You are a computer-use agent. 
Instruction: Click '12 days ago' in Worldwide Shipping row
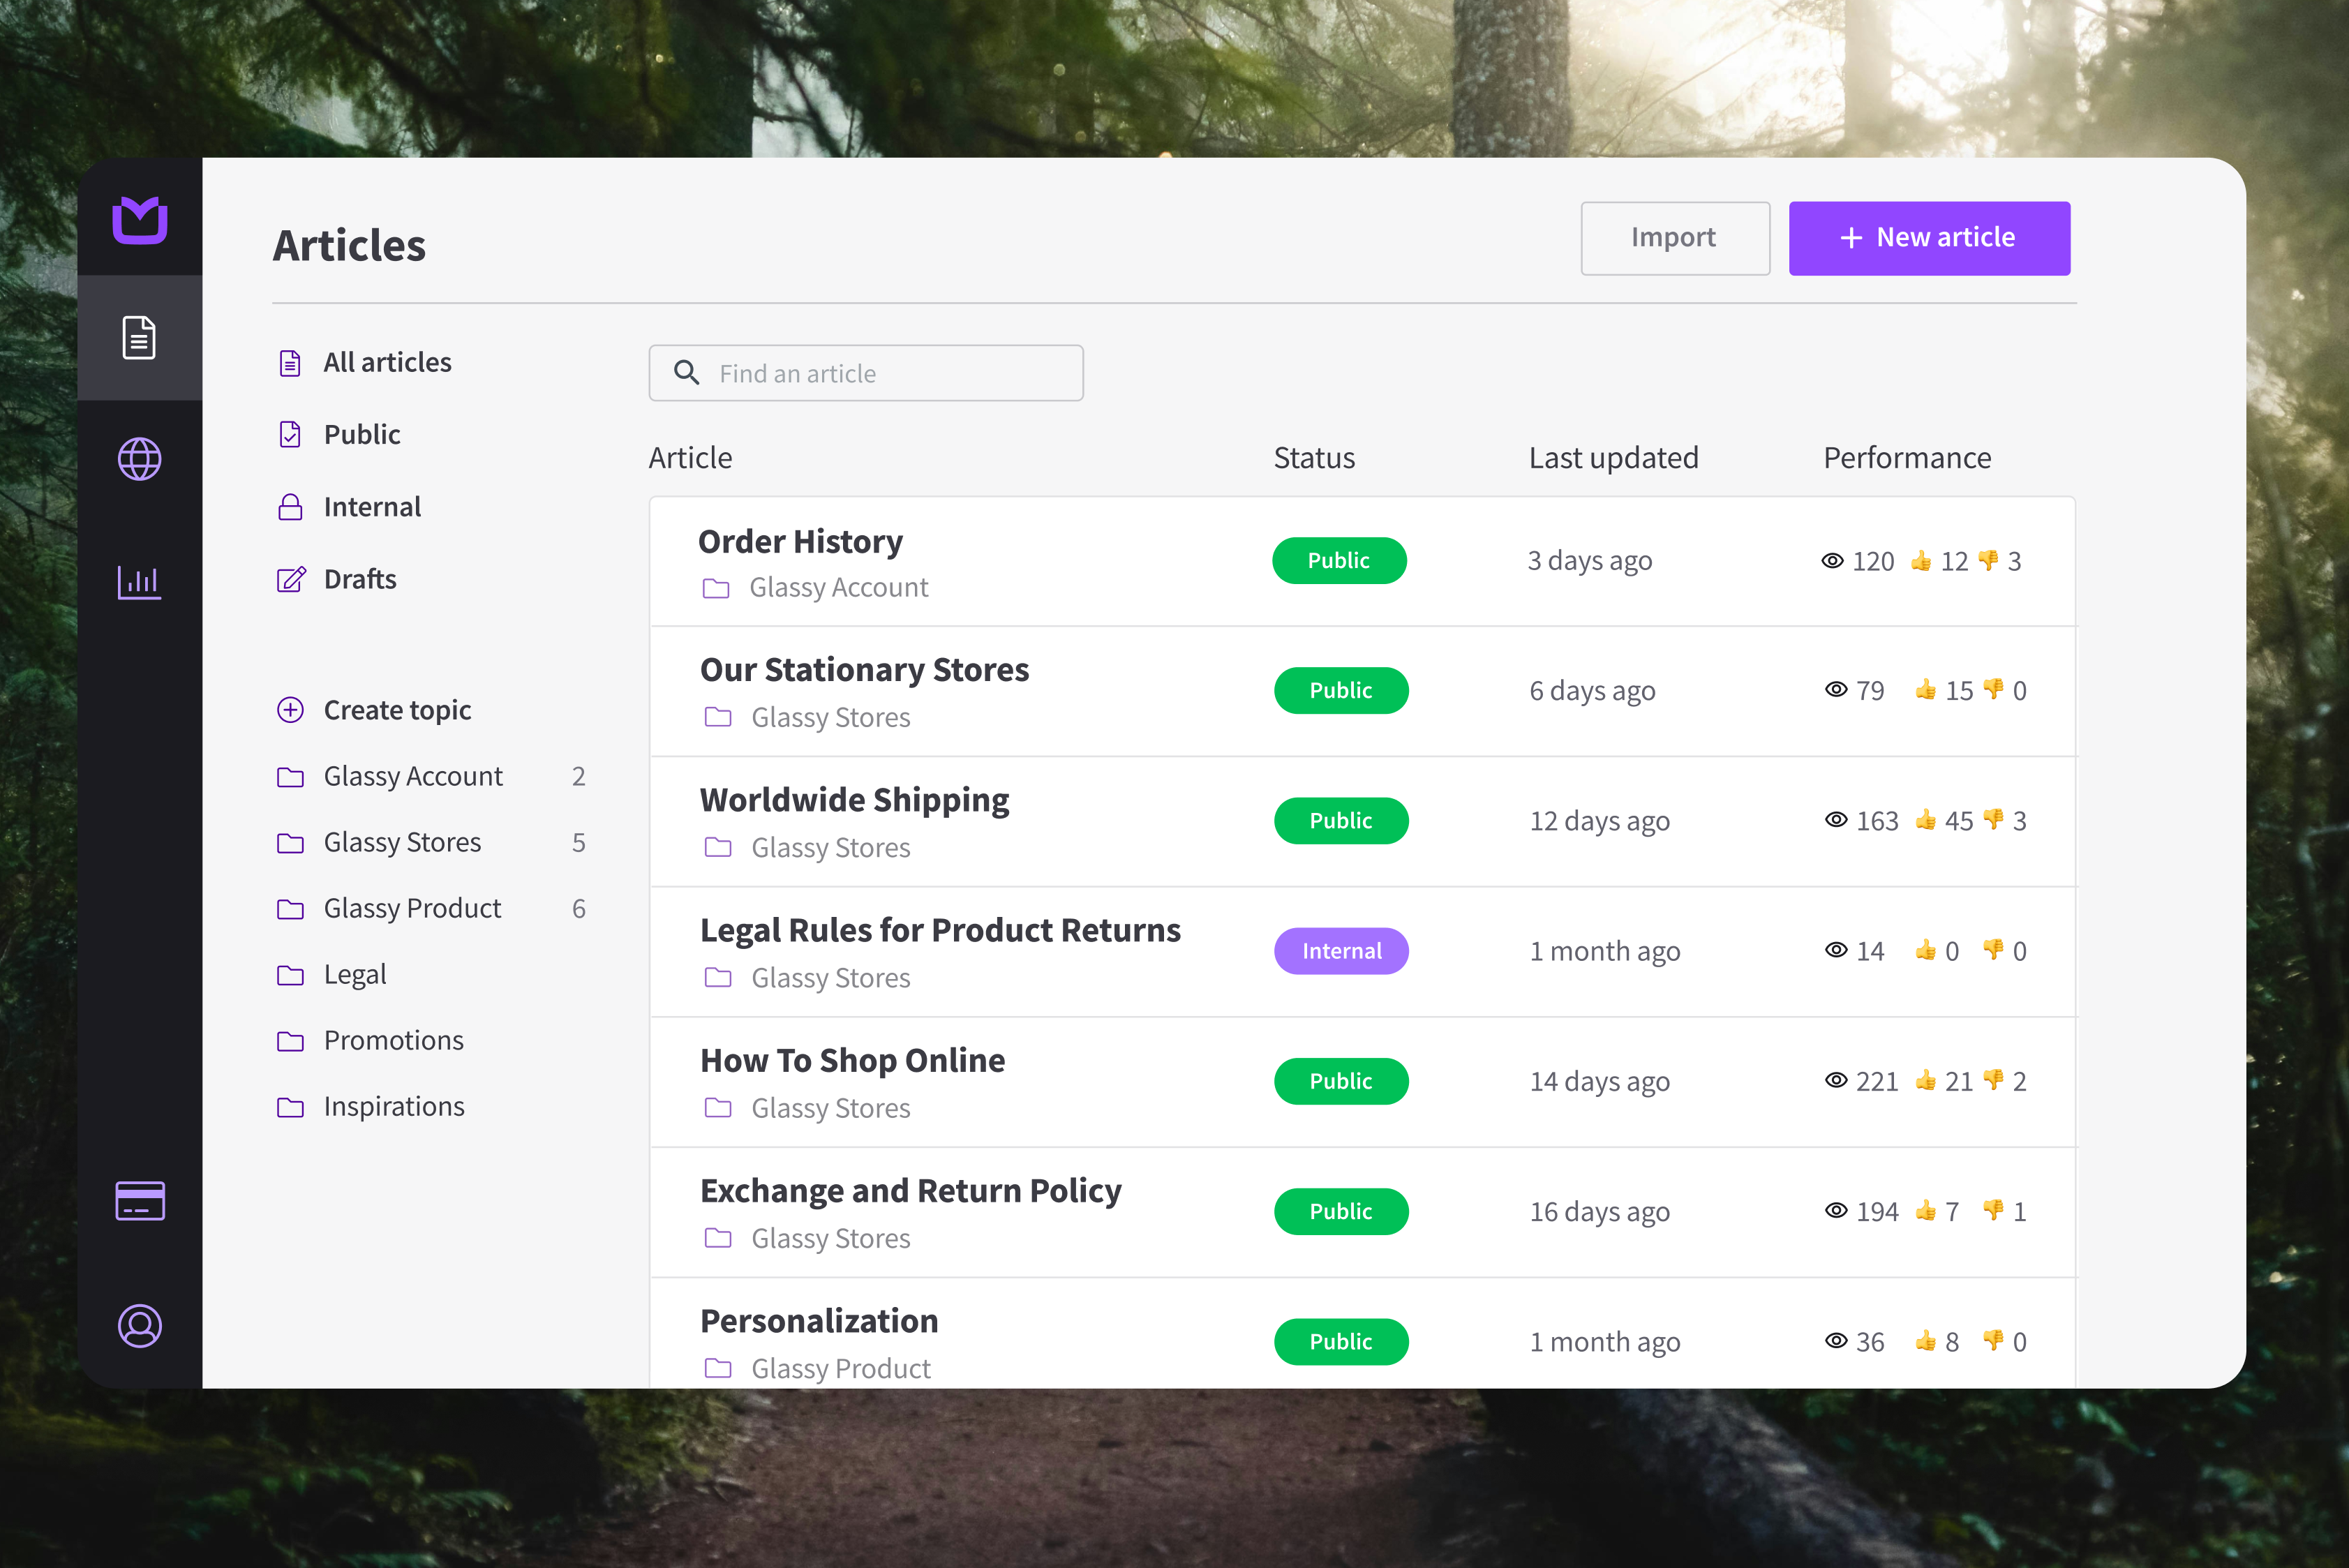point(1599,821)
